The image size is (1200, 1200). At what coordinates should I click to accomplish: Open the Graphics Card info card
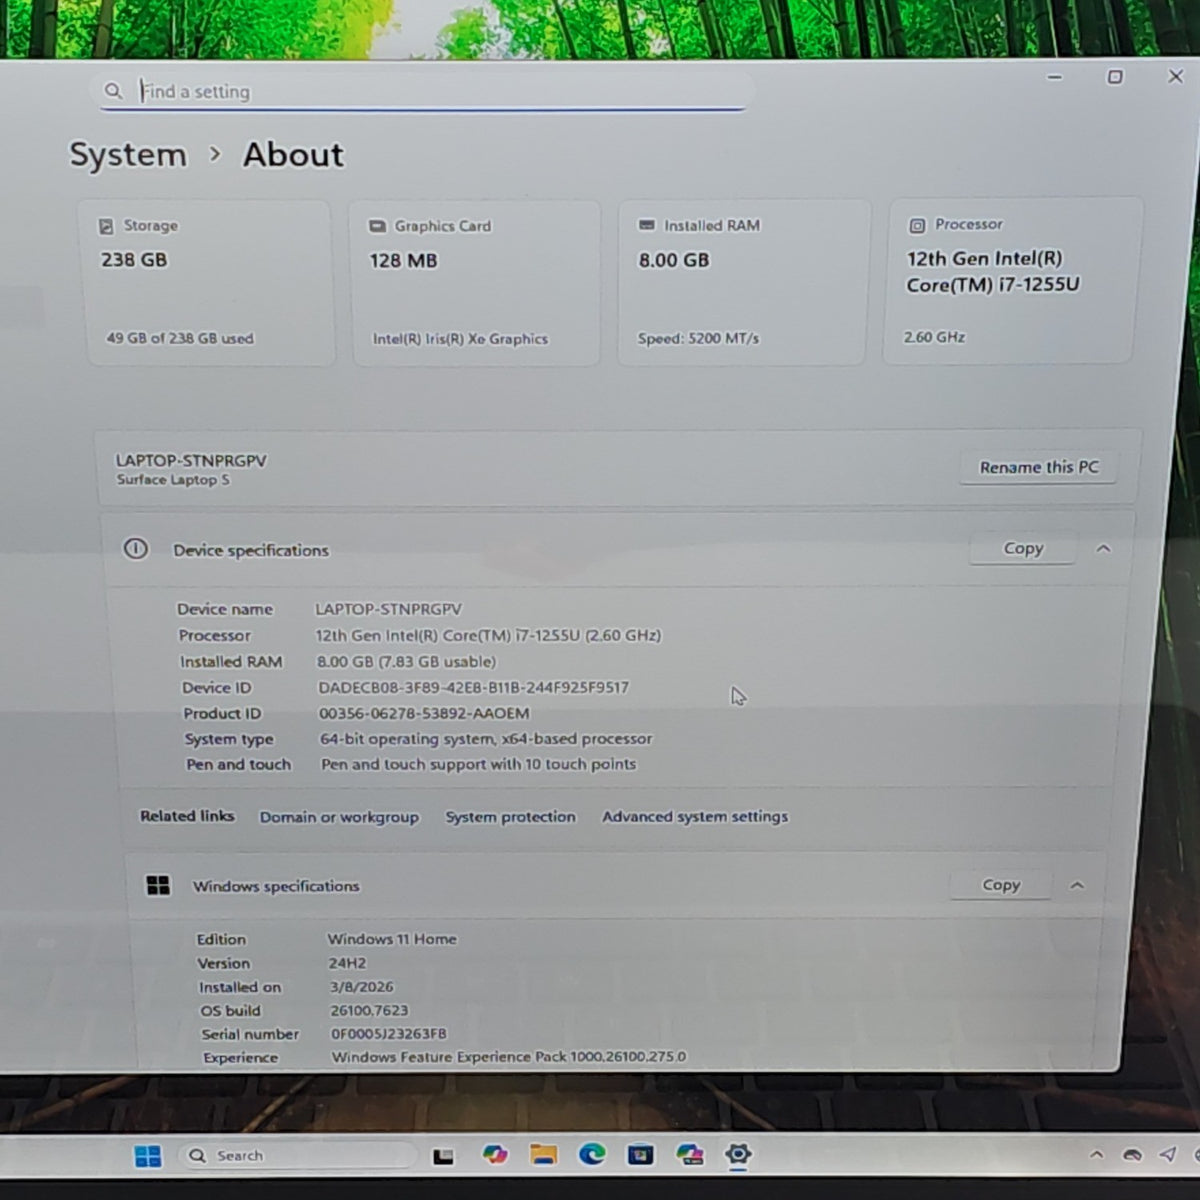coord(474,283)
